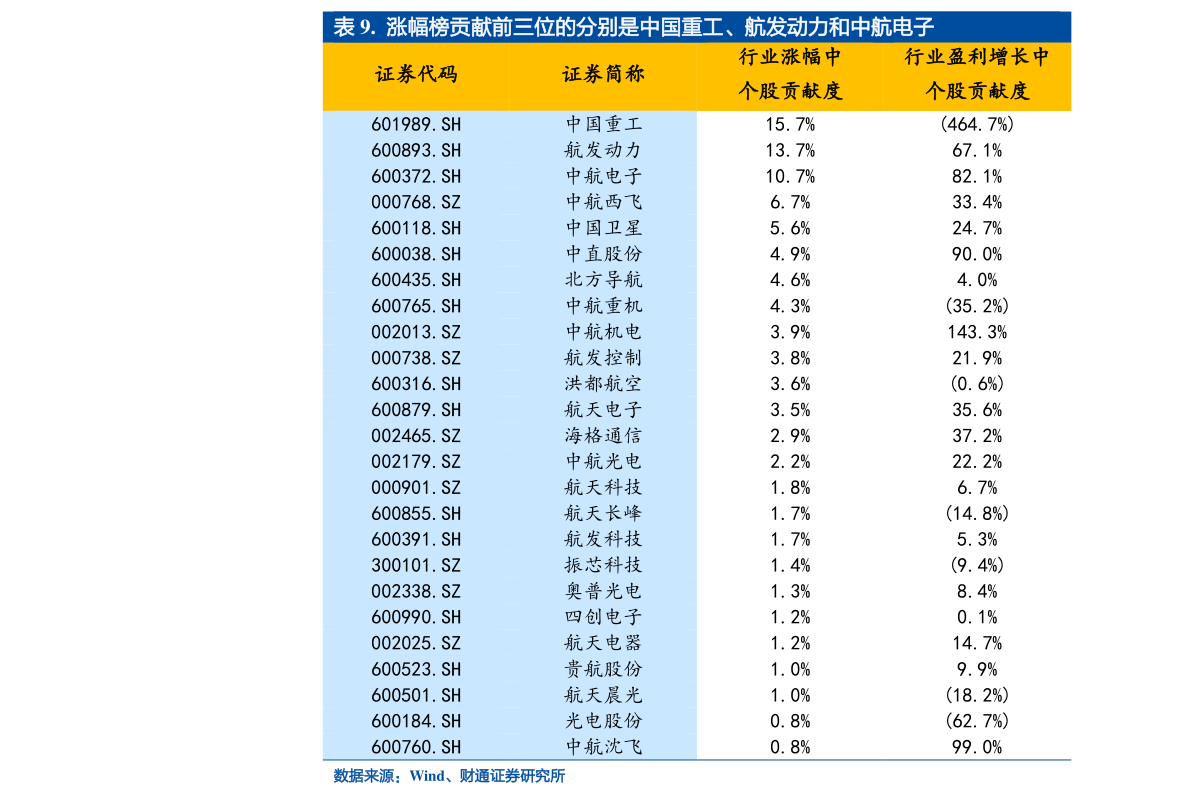The height and width of the screenshot is (805, 1191).
Task: Select stock code 600038.SH
Action: click(416, 254)
